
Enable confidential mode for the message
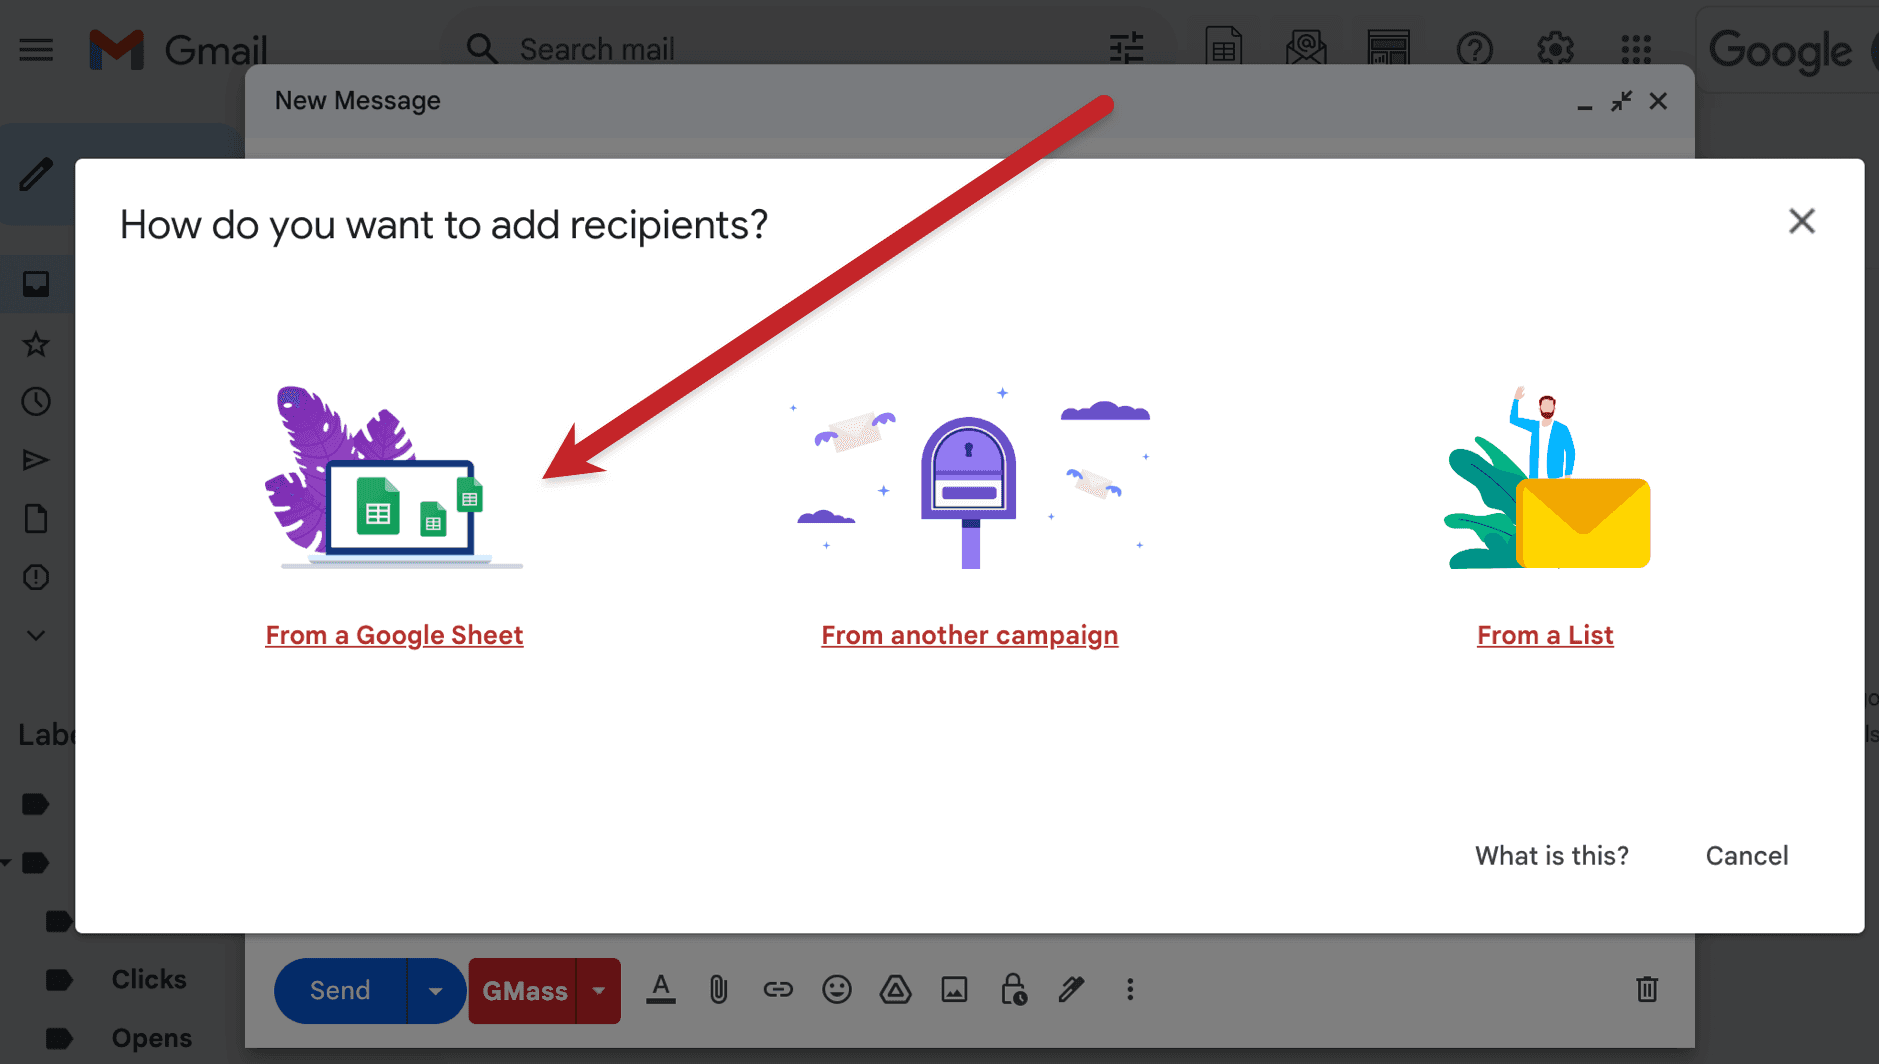(x=1014, y=990)
